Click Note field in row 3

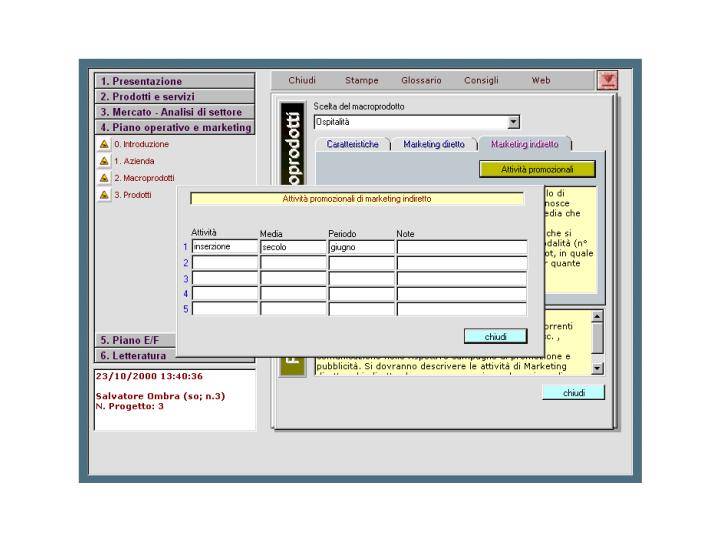point(462,278)
